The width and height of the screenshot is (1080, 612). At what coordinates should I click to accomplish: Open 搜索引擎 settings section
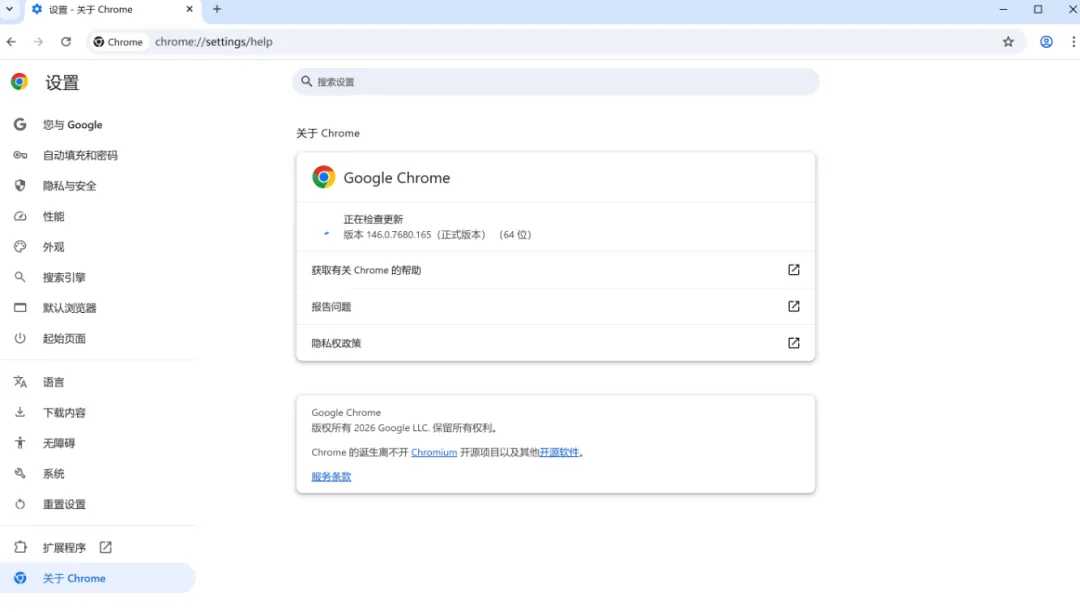point(98,277)
